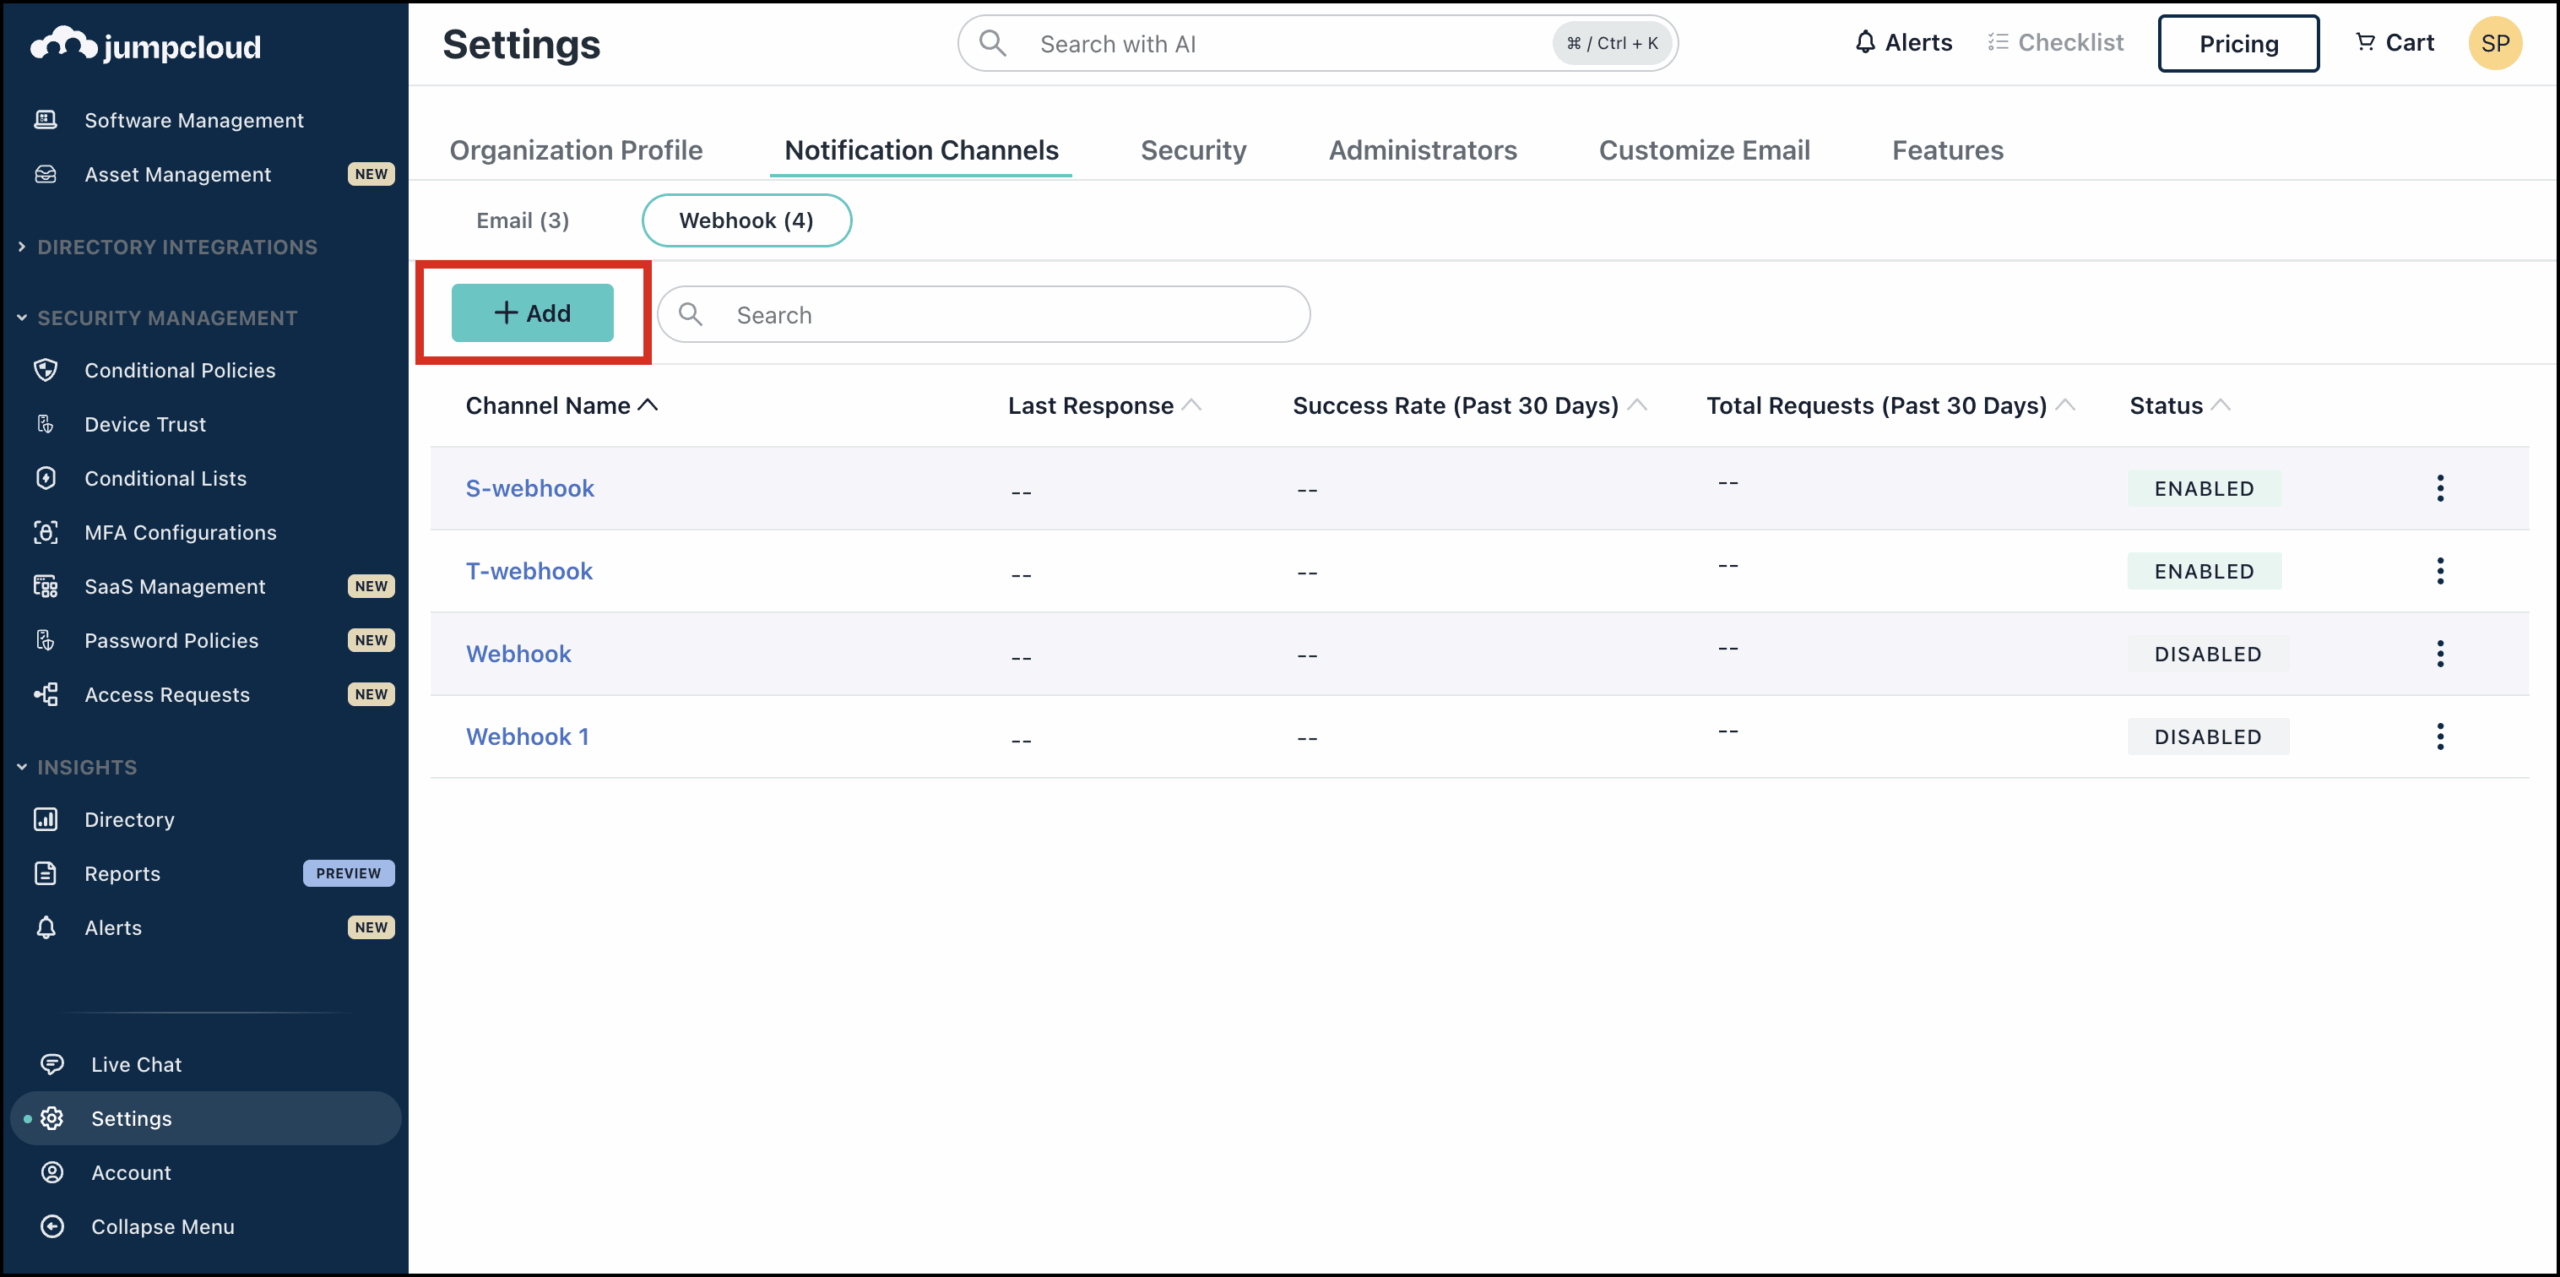Open the MFA Configurations sidebar item
This screenshot has width=2560, height=1277.
click(x=180, y=532)
